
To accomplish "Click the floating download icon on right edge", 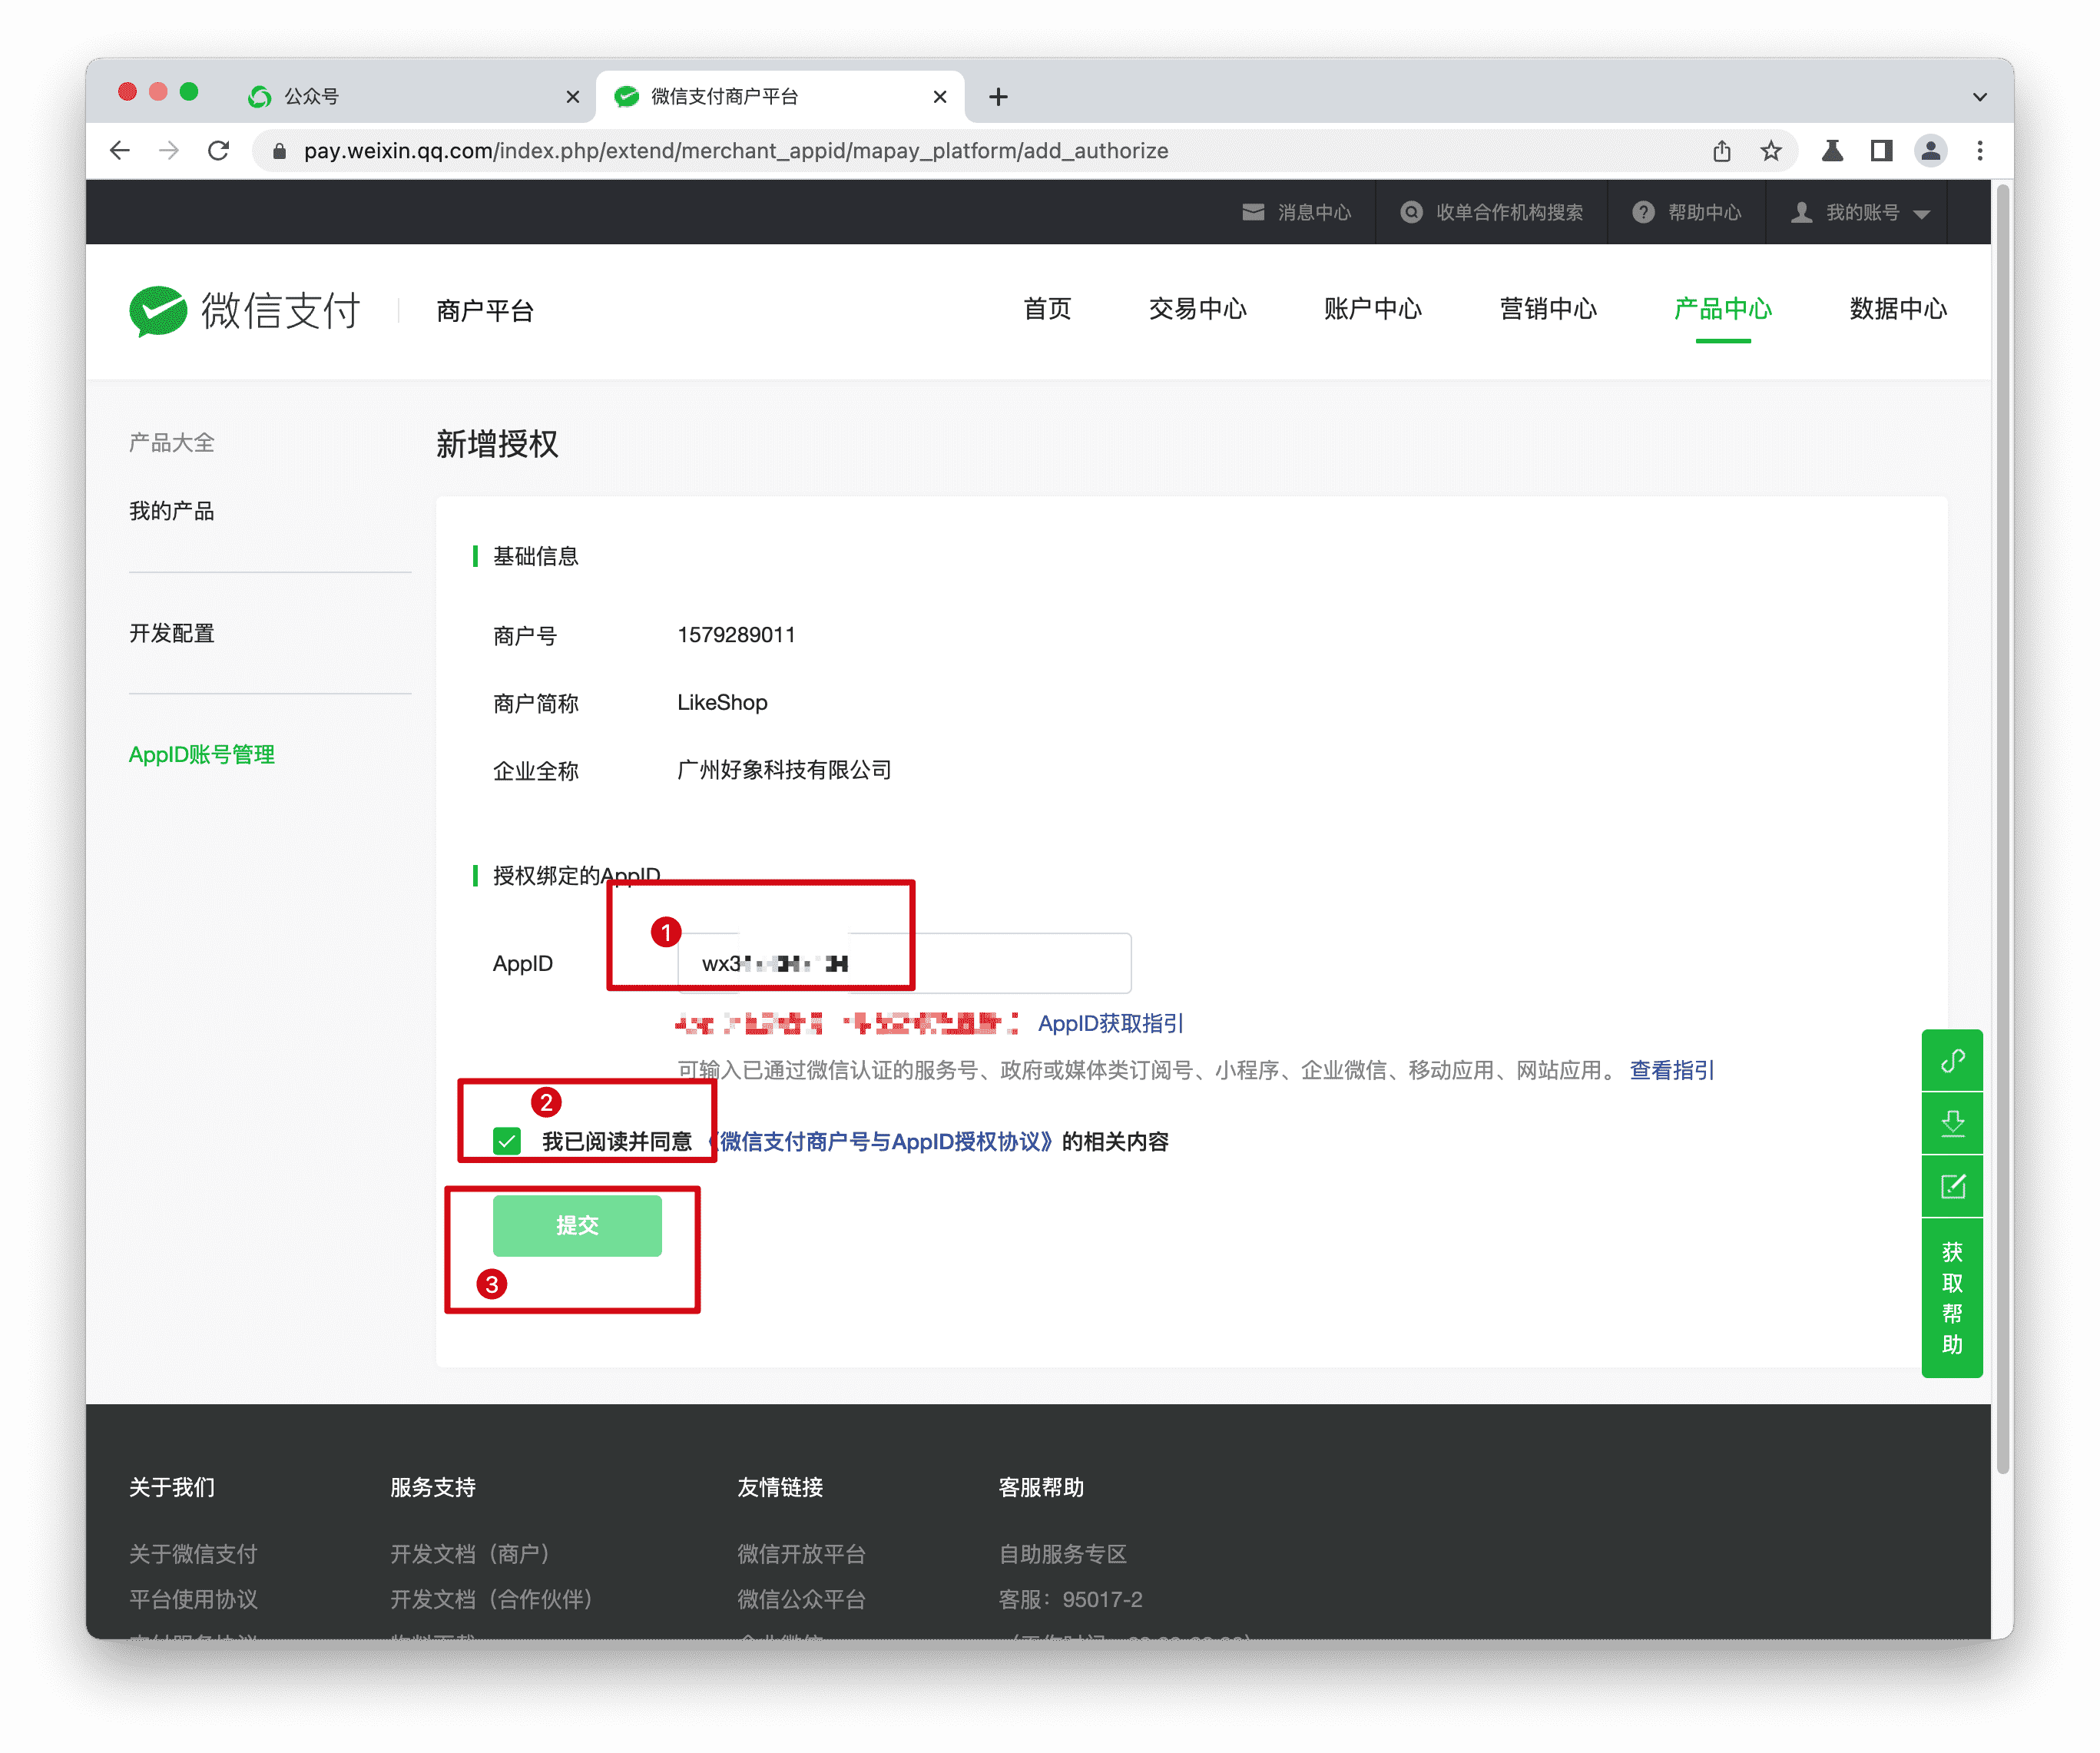I will pos(1952,1123).
